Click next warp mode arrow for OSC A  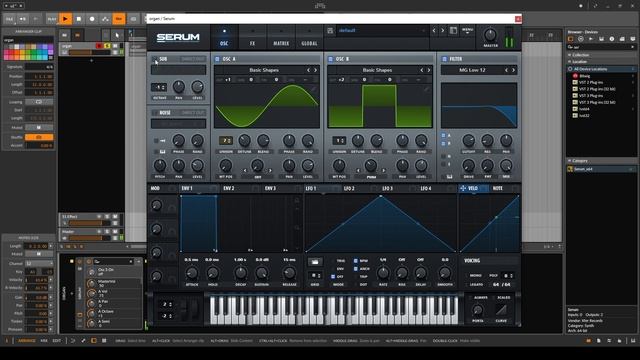pos(270,170)
